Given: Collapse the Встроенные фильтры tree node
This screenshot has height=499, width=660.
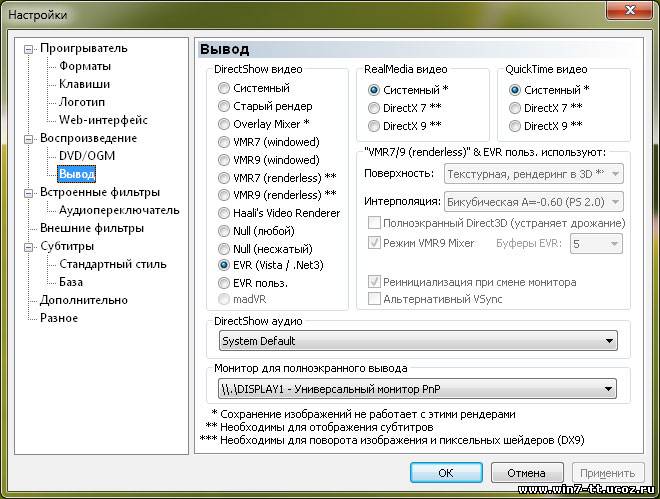Looking at the screenshot, I should tap(28, 193).
